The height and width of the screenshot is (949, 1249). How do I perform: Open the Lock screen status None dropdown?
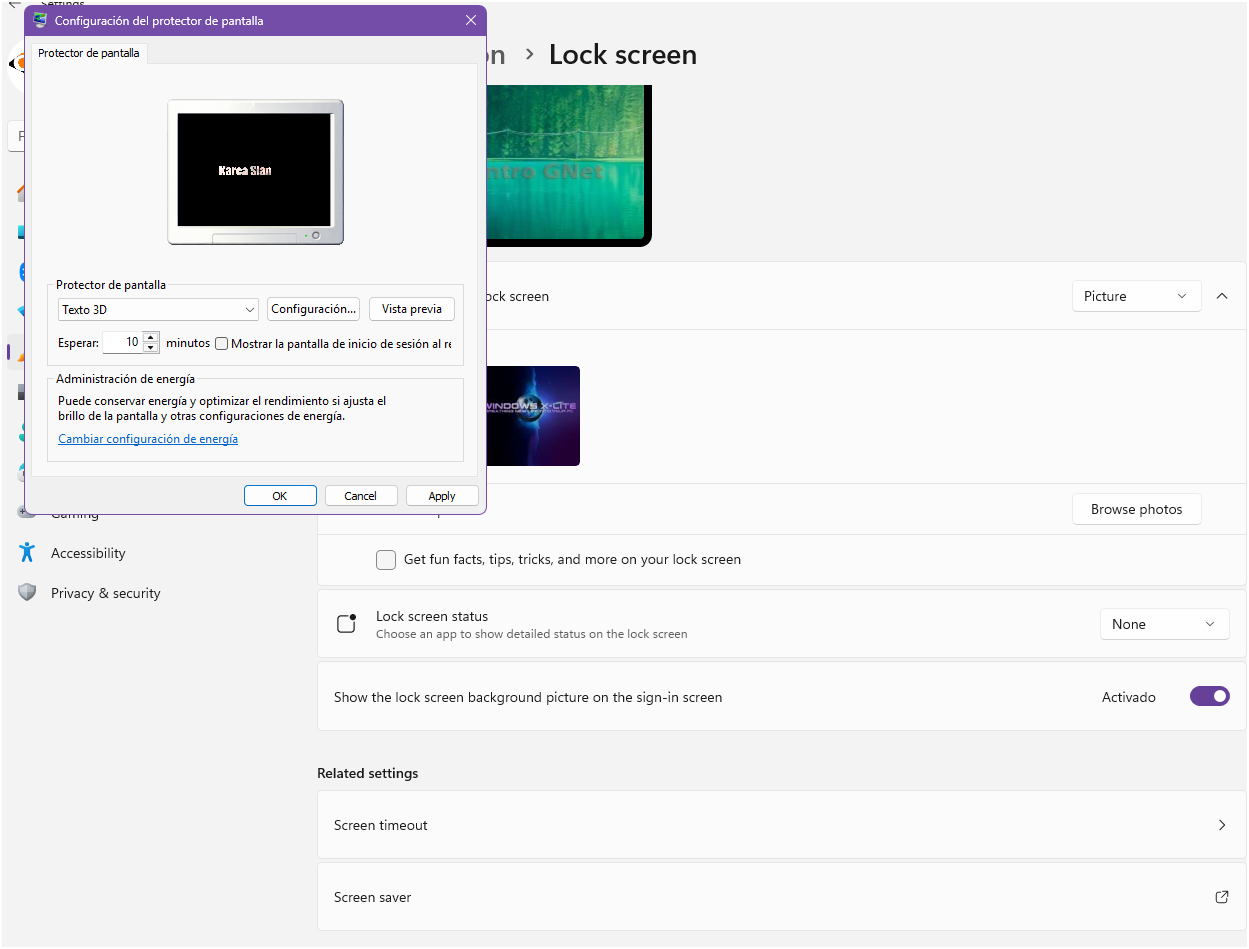pos(1164,624)
